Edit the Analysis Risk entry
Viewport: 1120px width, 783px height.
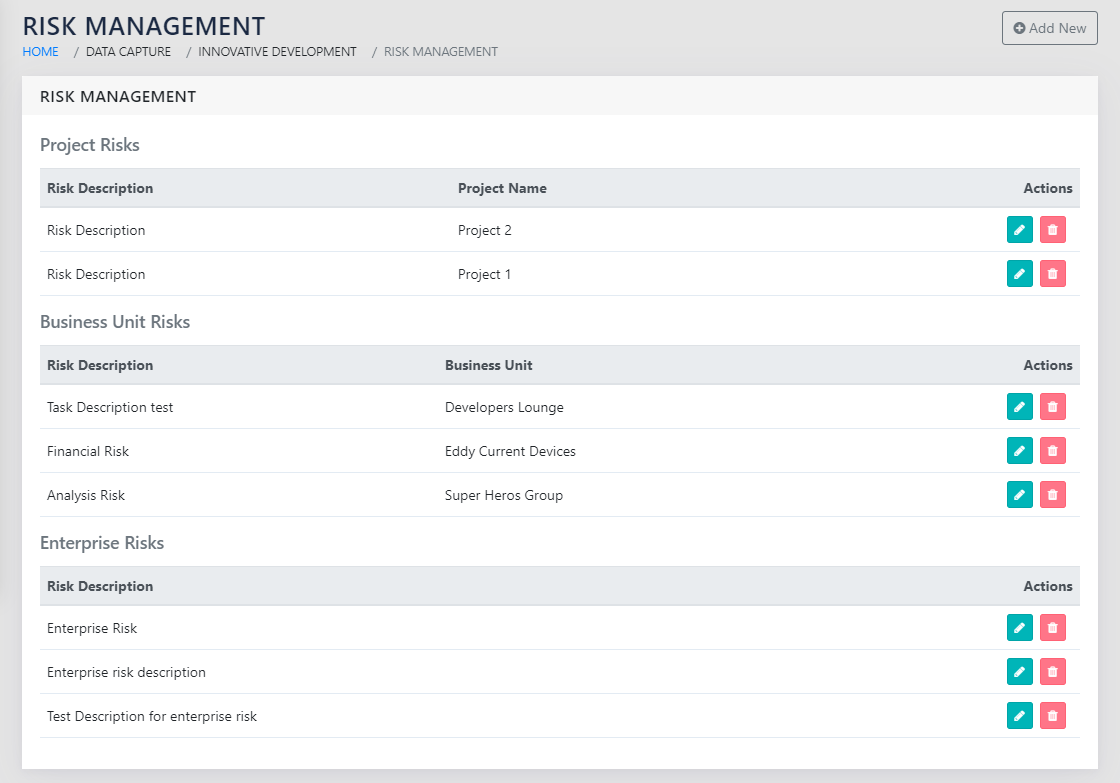pos(1019,495)
